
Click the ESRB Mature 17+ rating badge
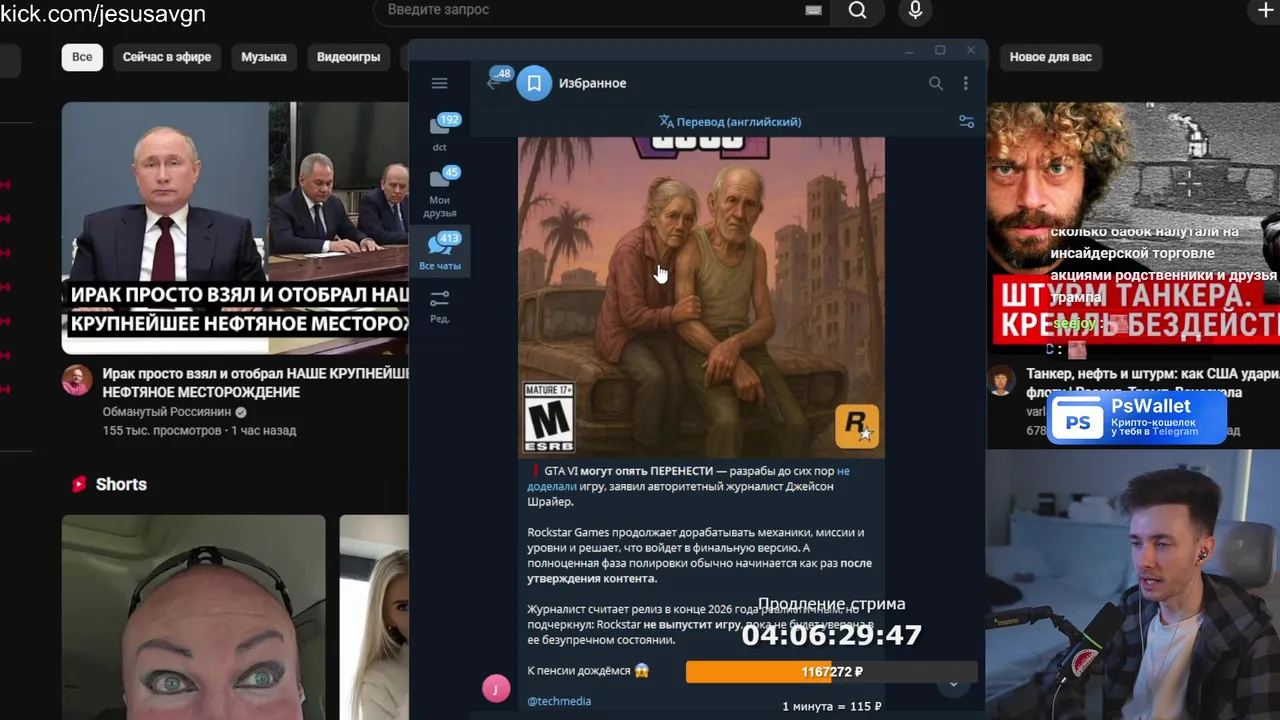(x=549, y=417)
